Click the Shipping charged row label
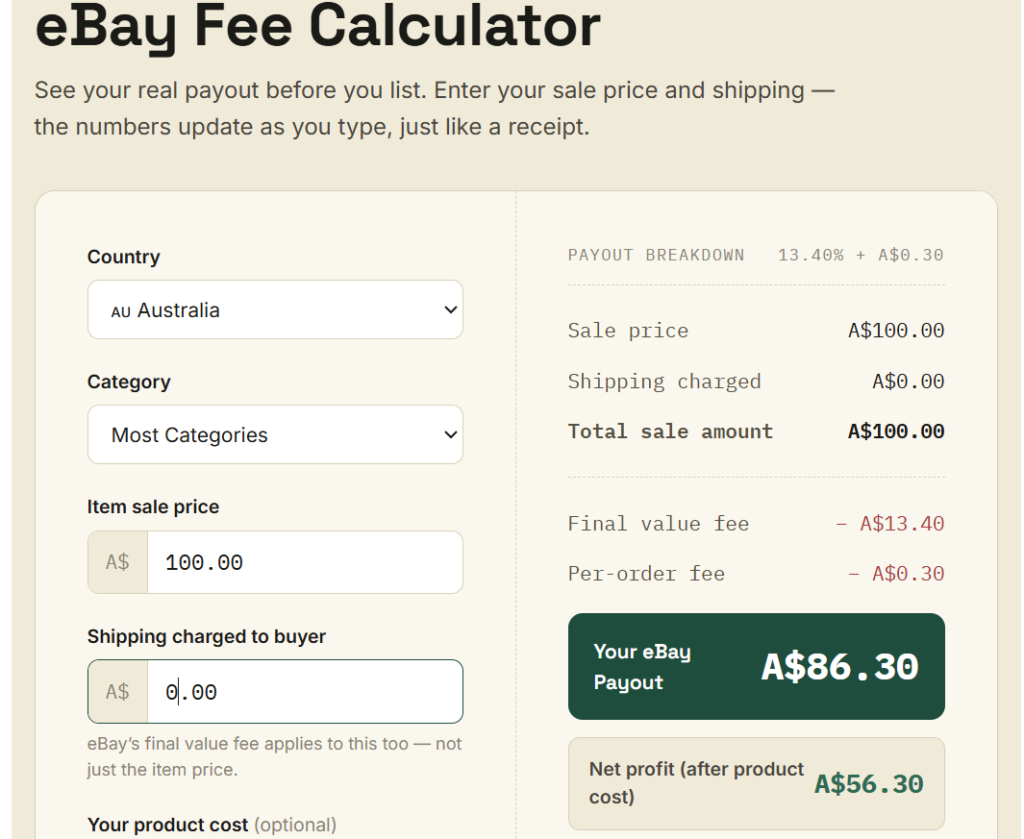Viewport: 1024px width, 839px height. click(x=664, y=381)
